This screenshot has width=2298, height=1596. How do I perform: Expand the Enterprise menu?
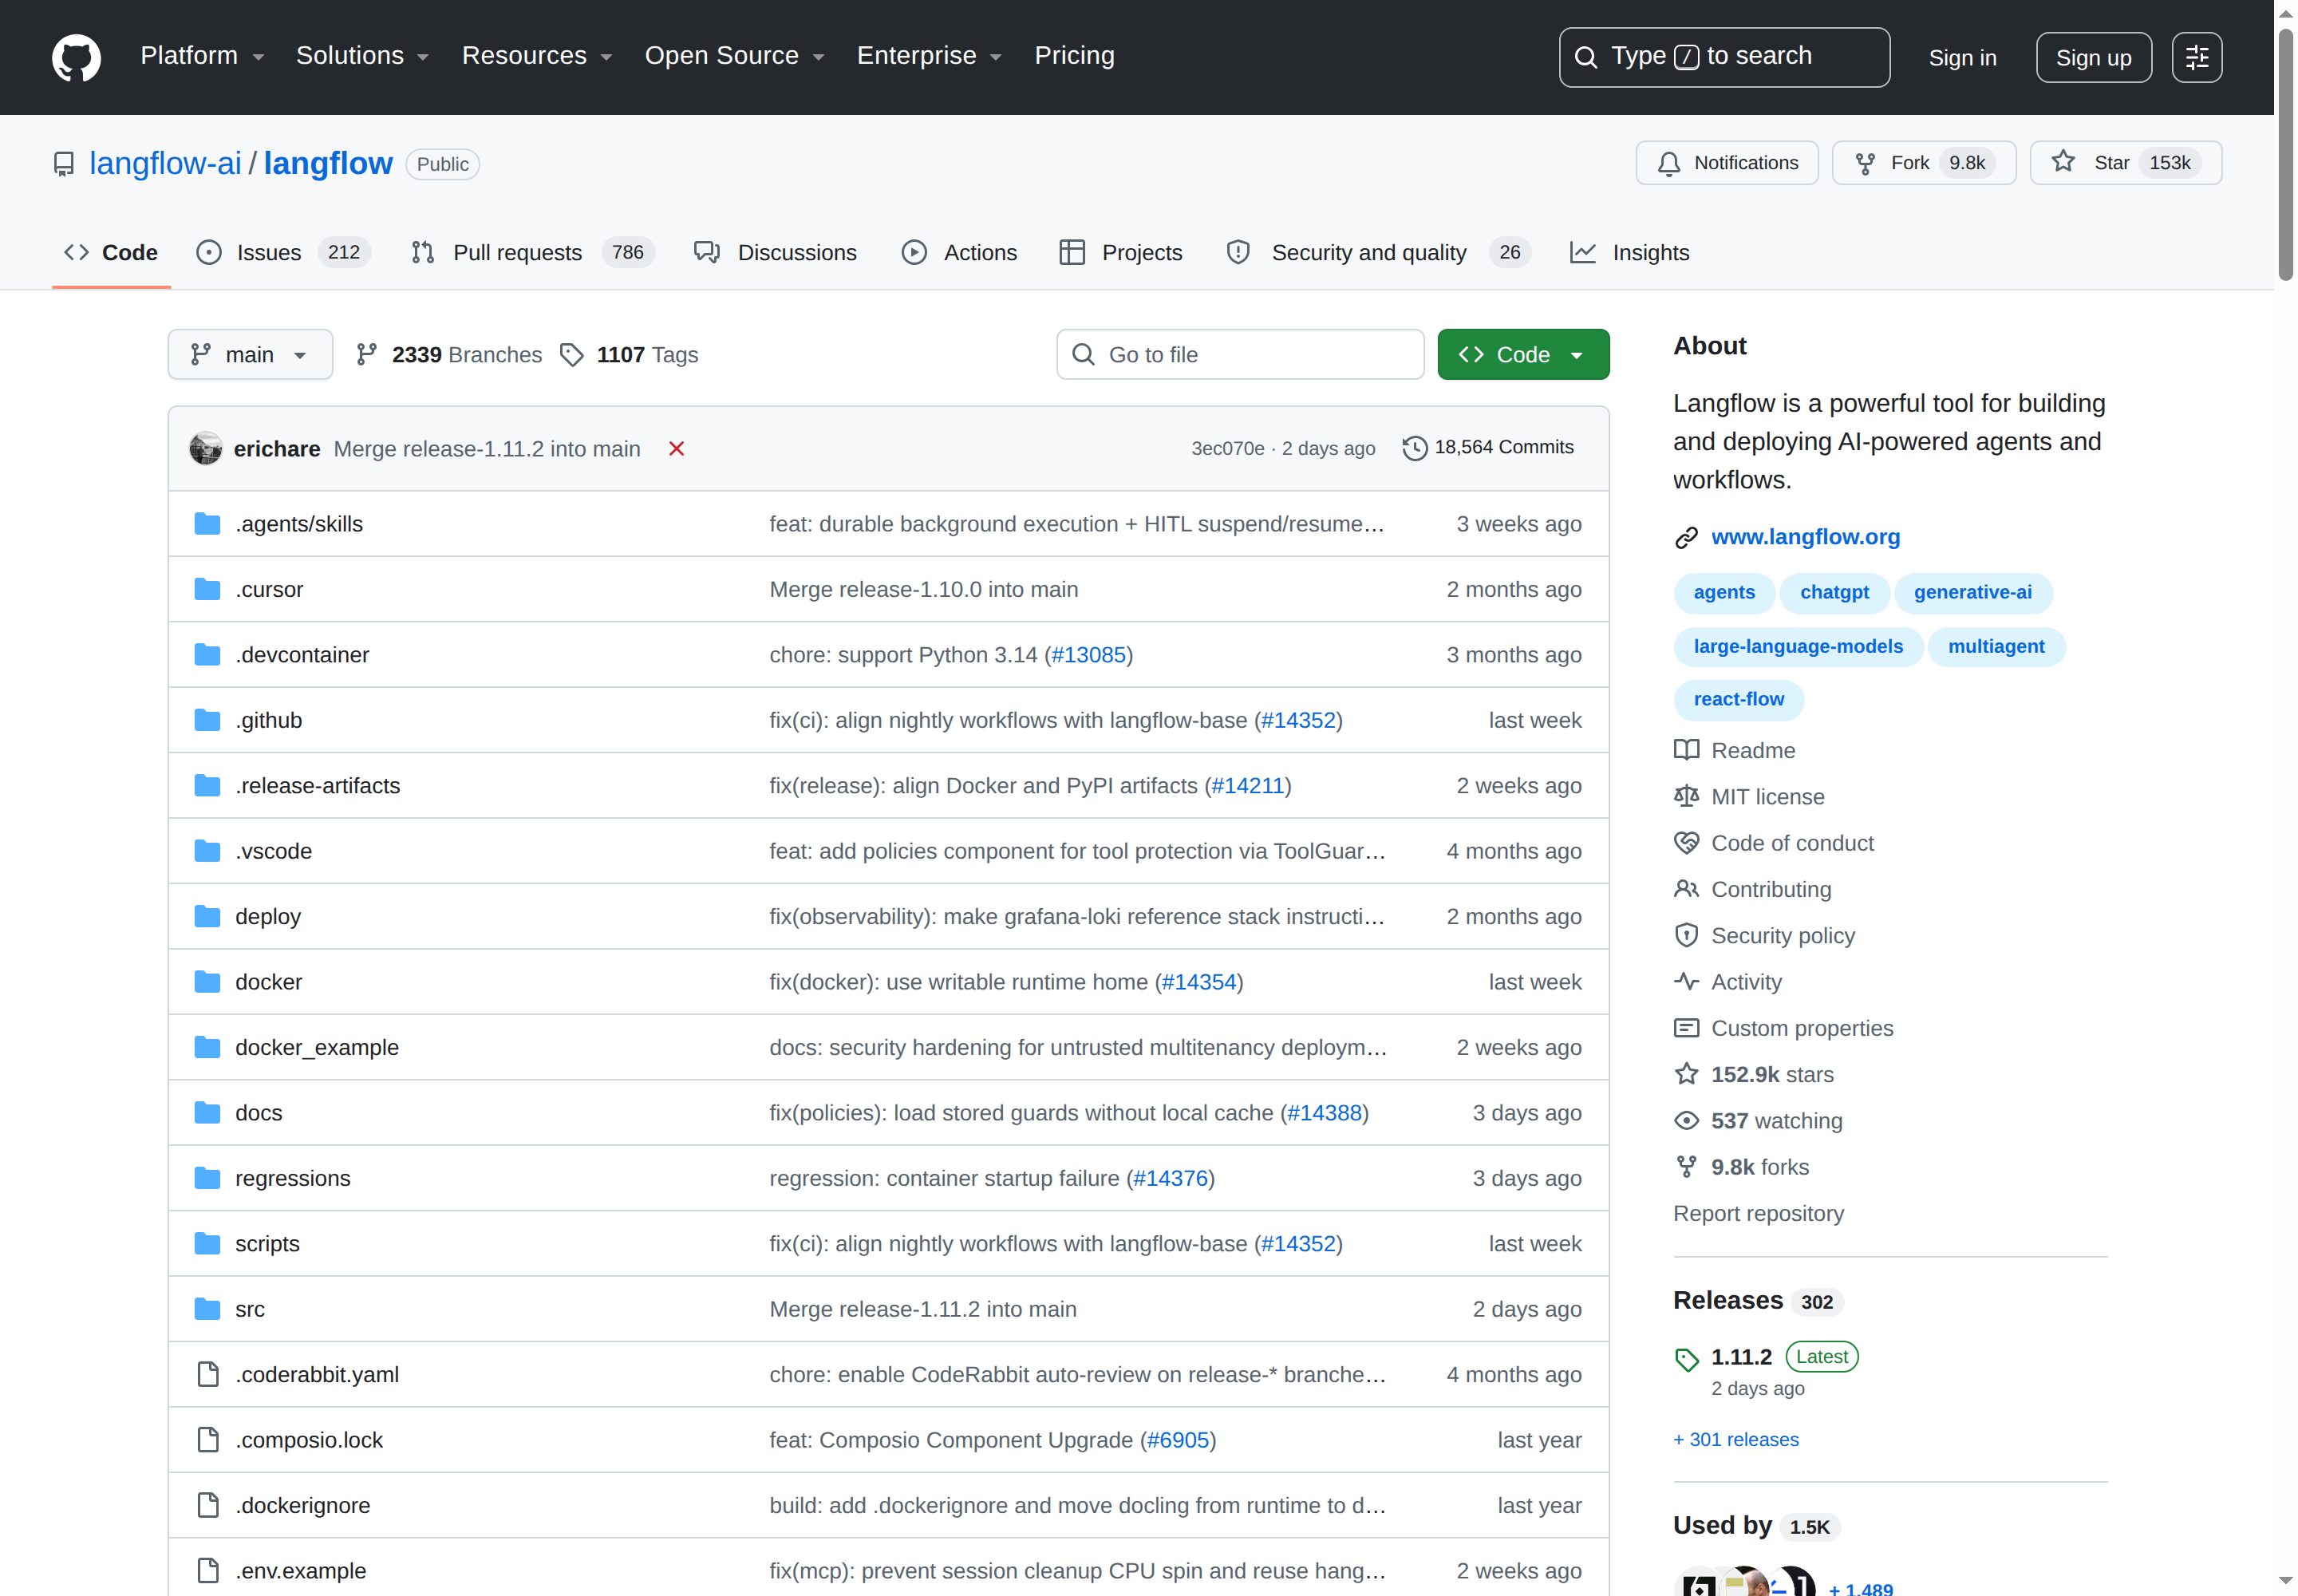pyautogui.click(x=929, y=56)
